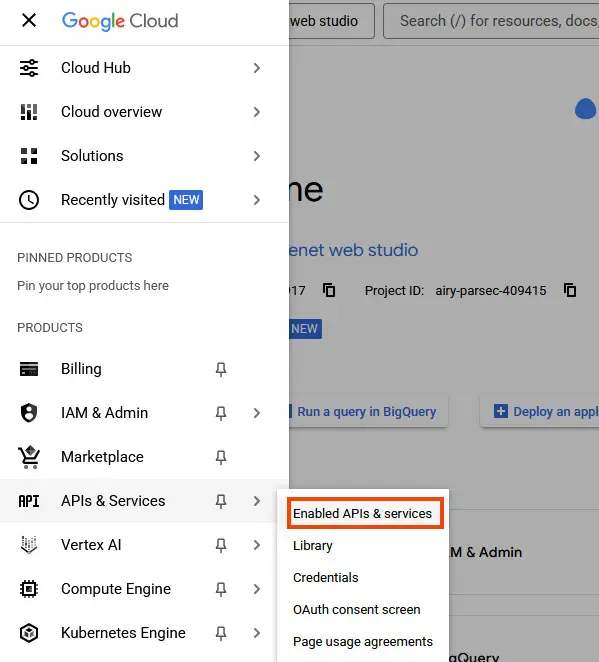The height and width of the screenshot is (662, 599).
Task: Click Project ID value airy-parsec-409415
Action: point(491,290)
